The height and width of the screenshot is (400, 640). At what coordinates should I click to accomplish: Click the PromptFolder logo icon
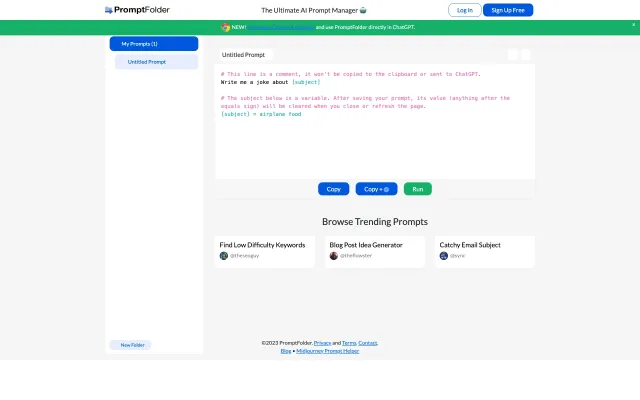109,10
